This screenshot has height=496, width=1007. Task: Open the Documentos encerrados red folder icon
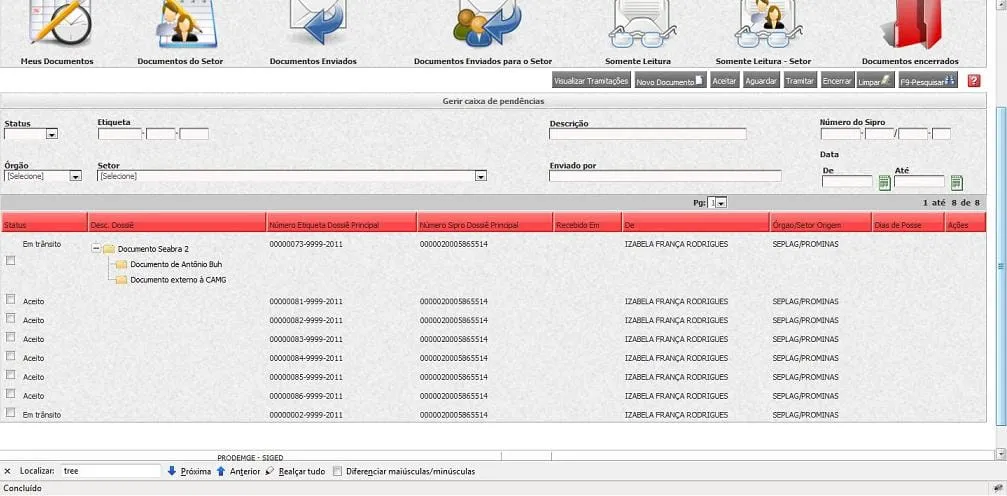click(911, 24)
